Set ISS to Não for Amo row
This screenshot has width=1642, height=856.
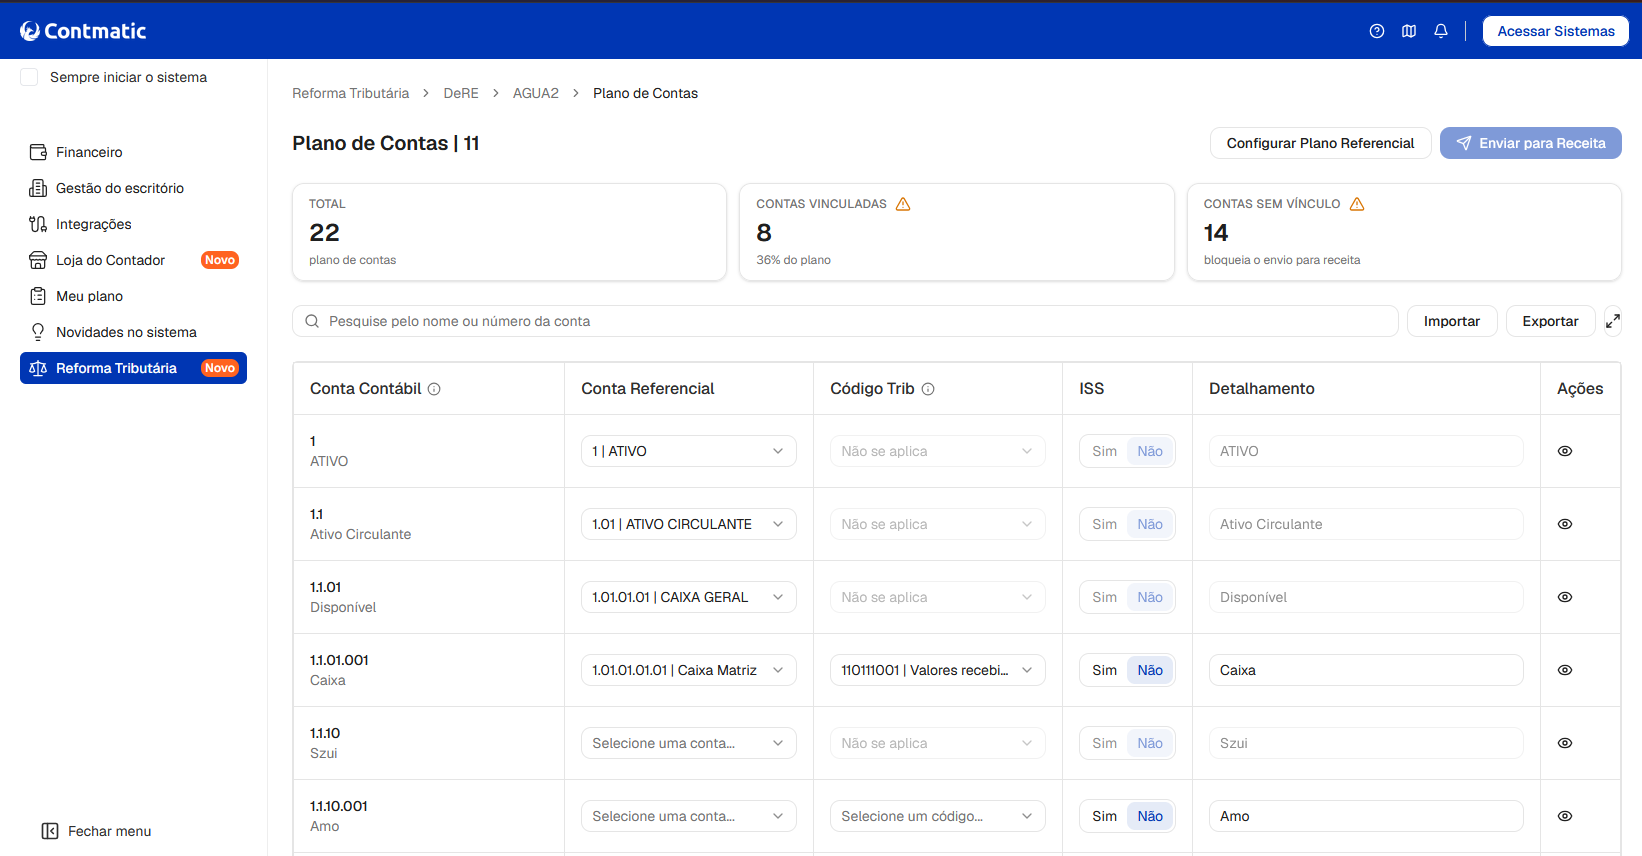pos(1150,816)
